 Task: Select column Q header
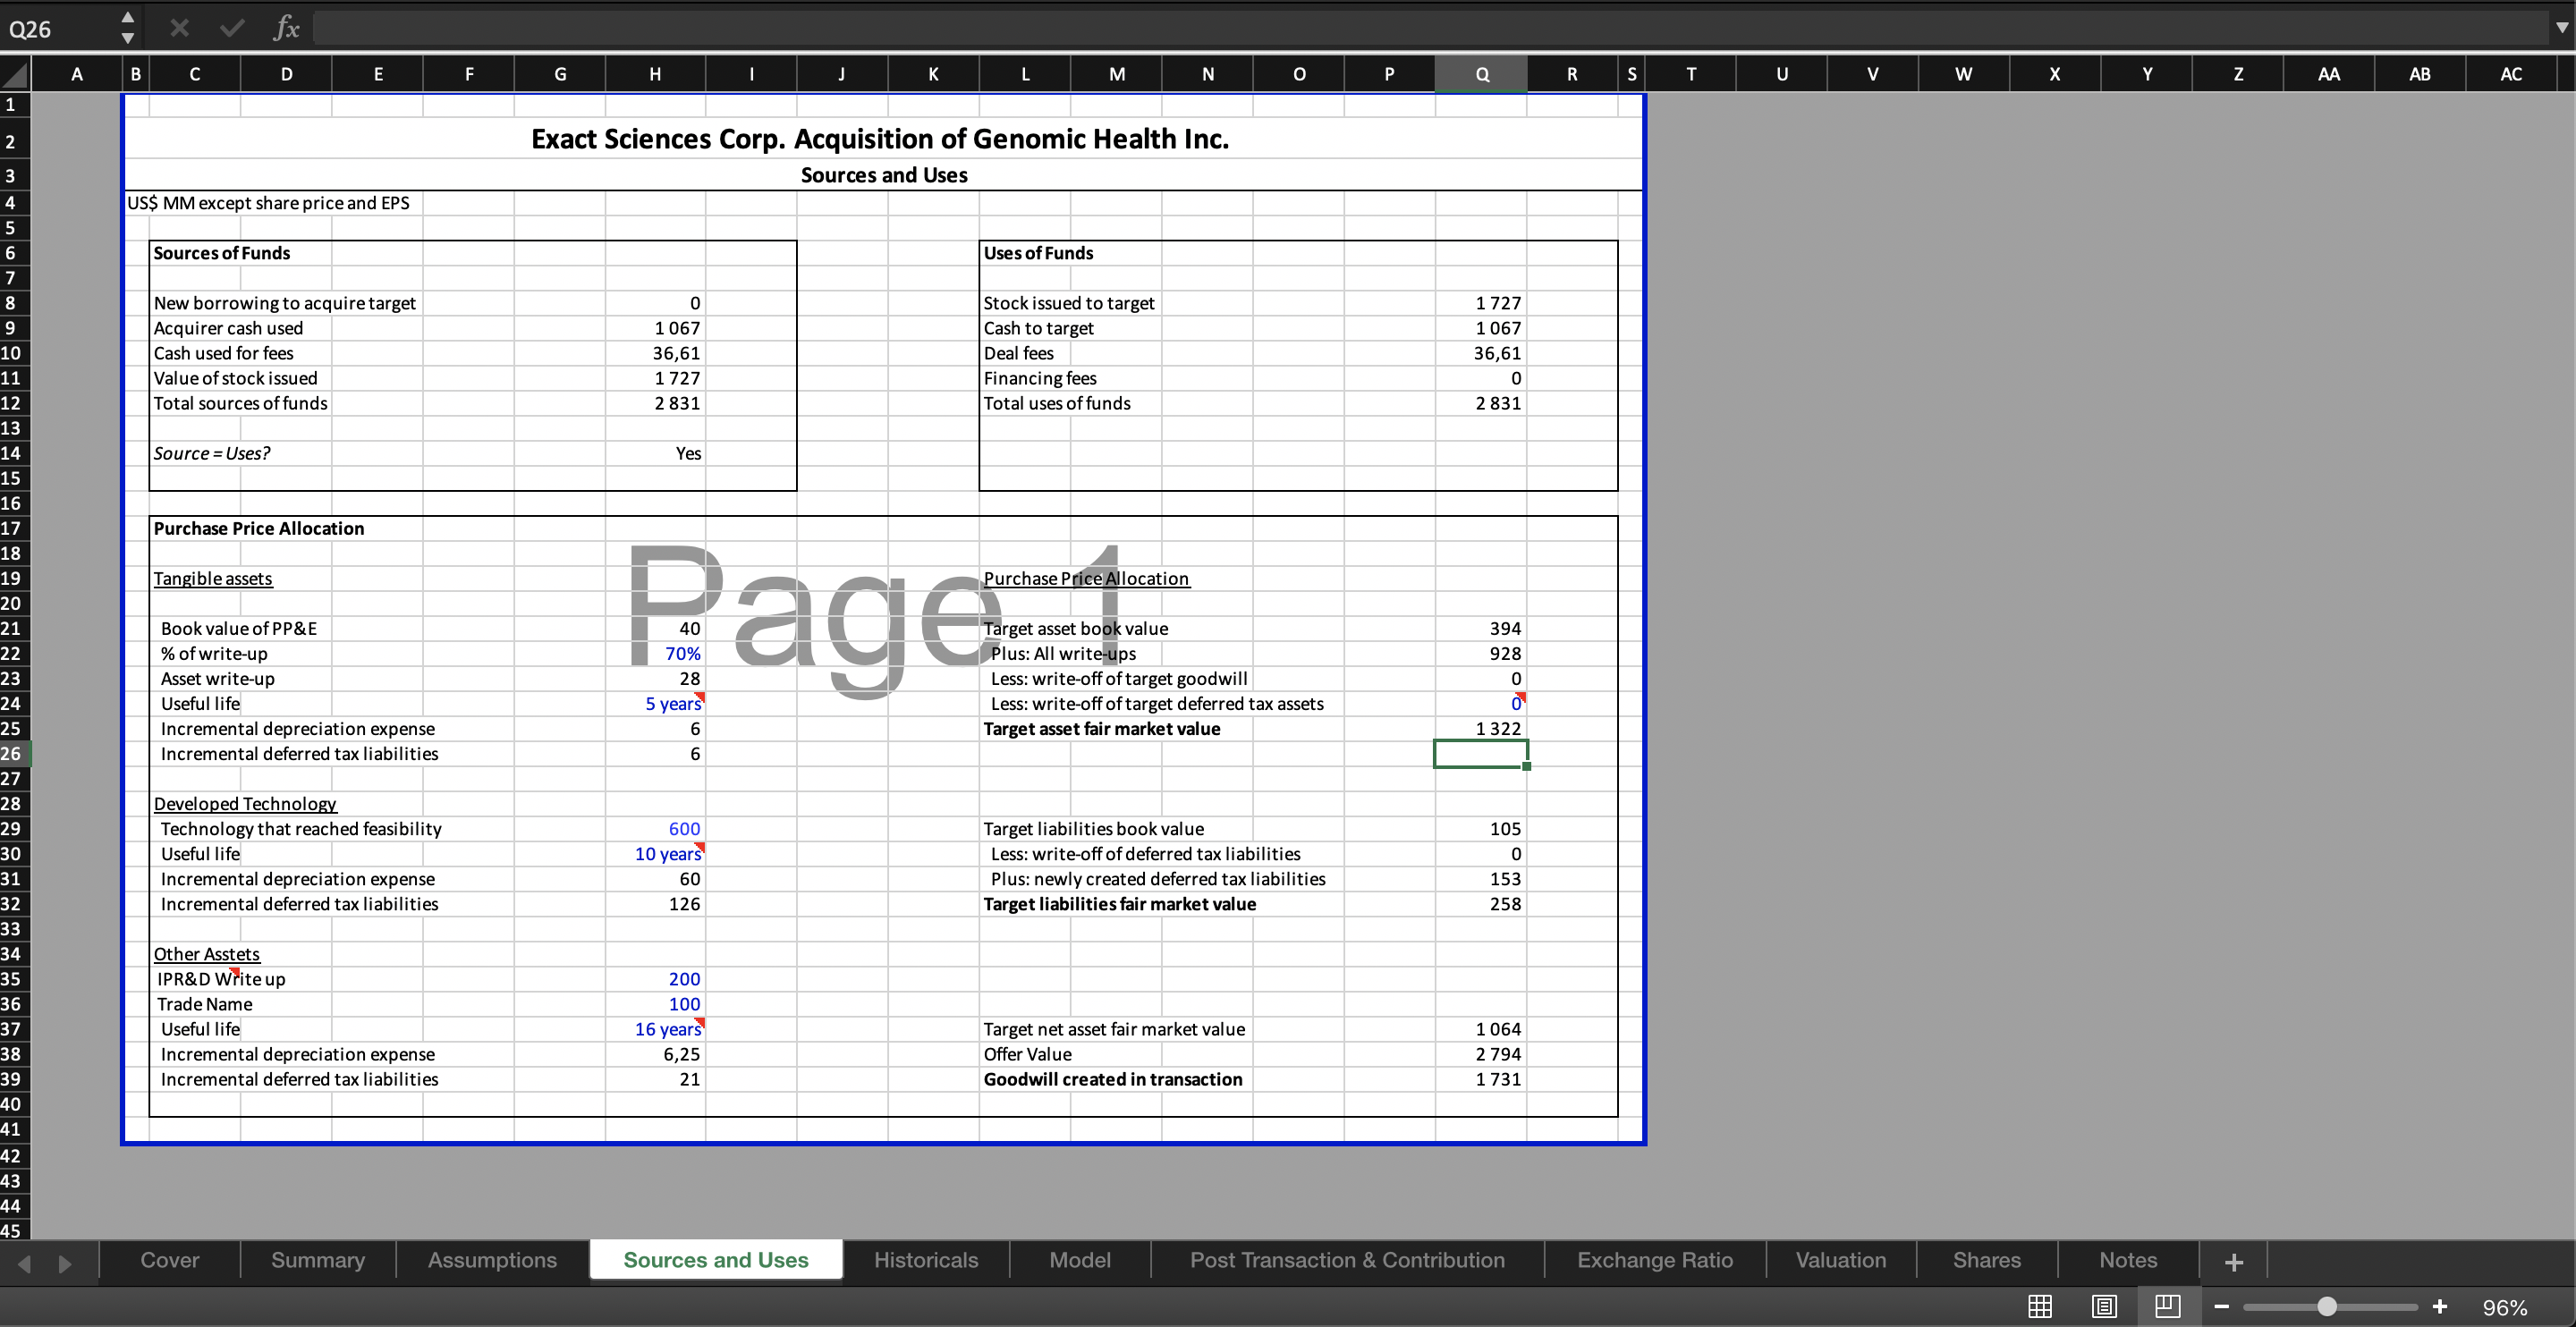(1481, 74)
